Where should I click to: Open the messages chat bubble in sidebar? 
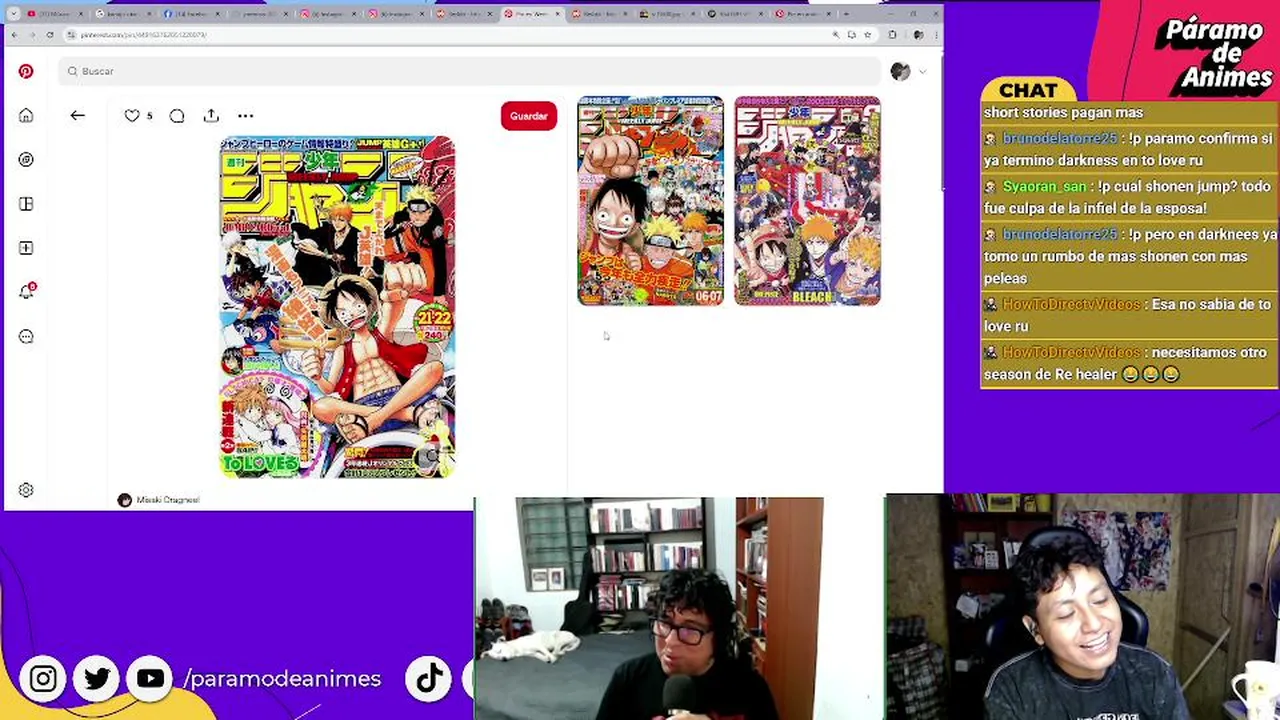tap(26, 336)
